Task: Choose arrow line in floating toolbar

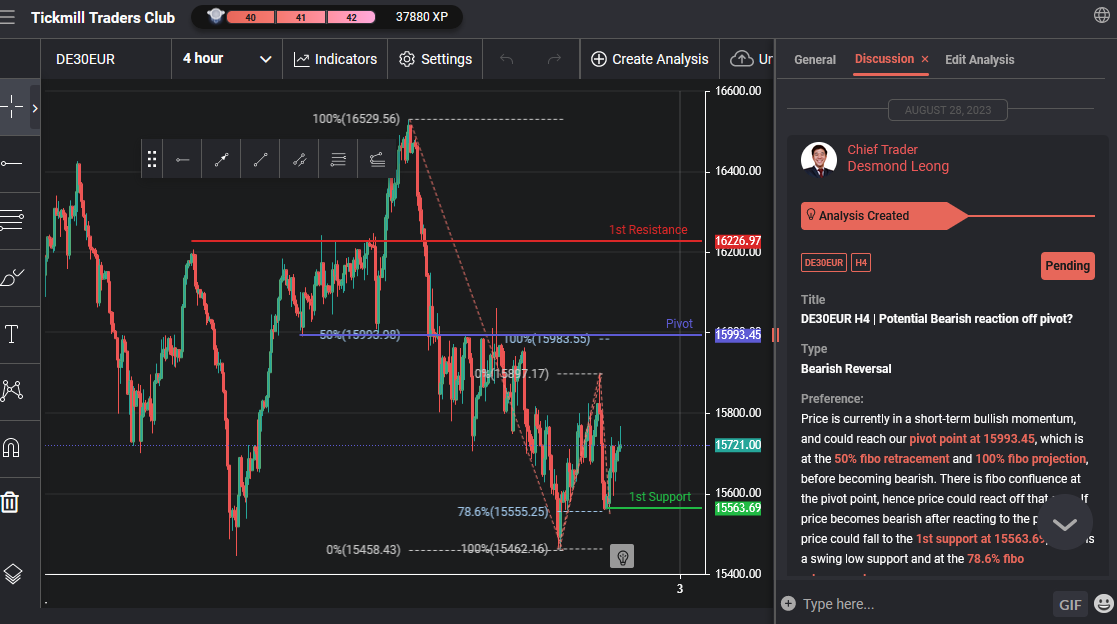Action: (x=222, y=159)
